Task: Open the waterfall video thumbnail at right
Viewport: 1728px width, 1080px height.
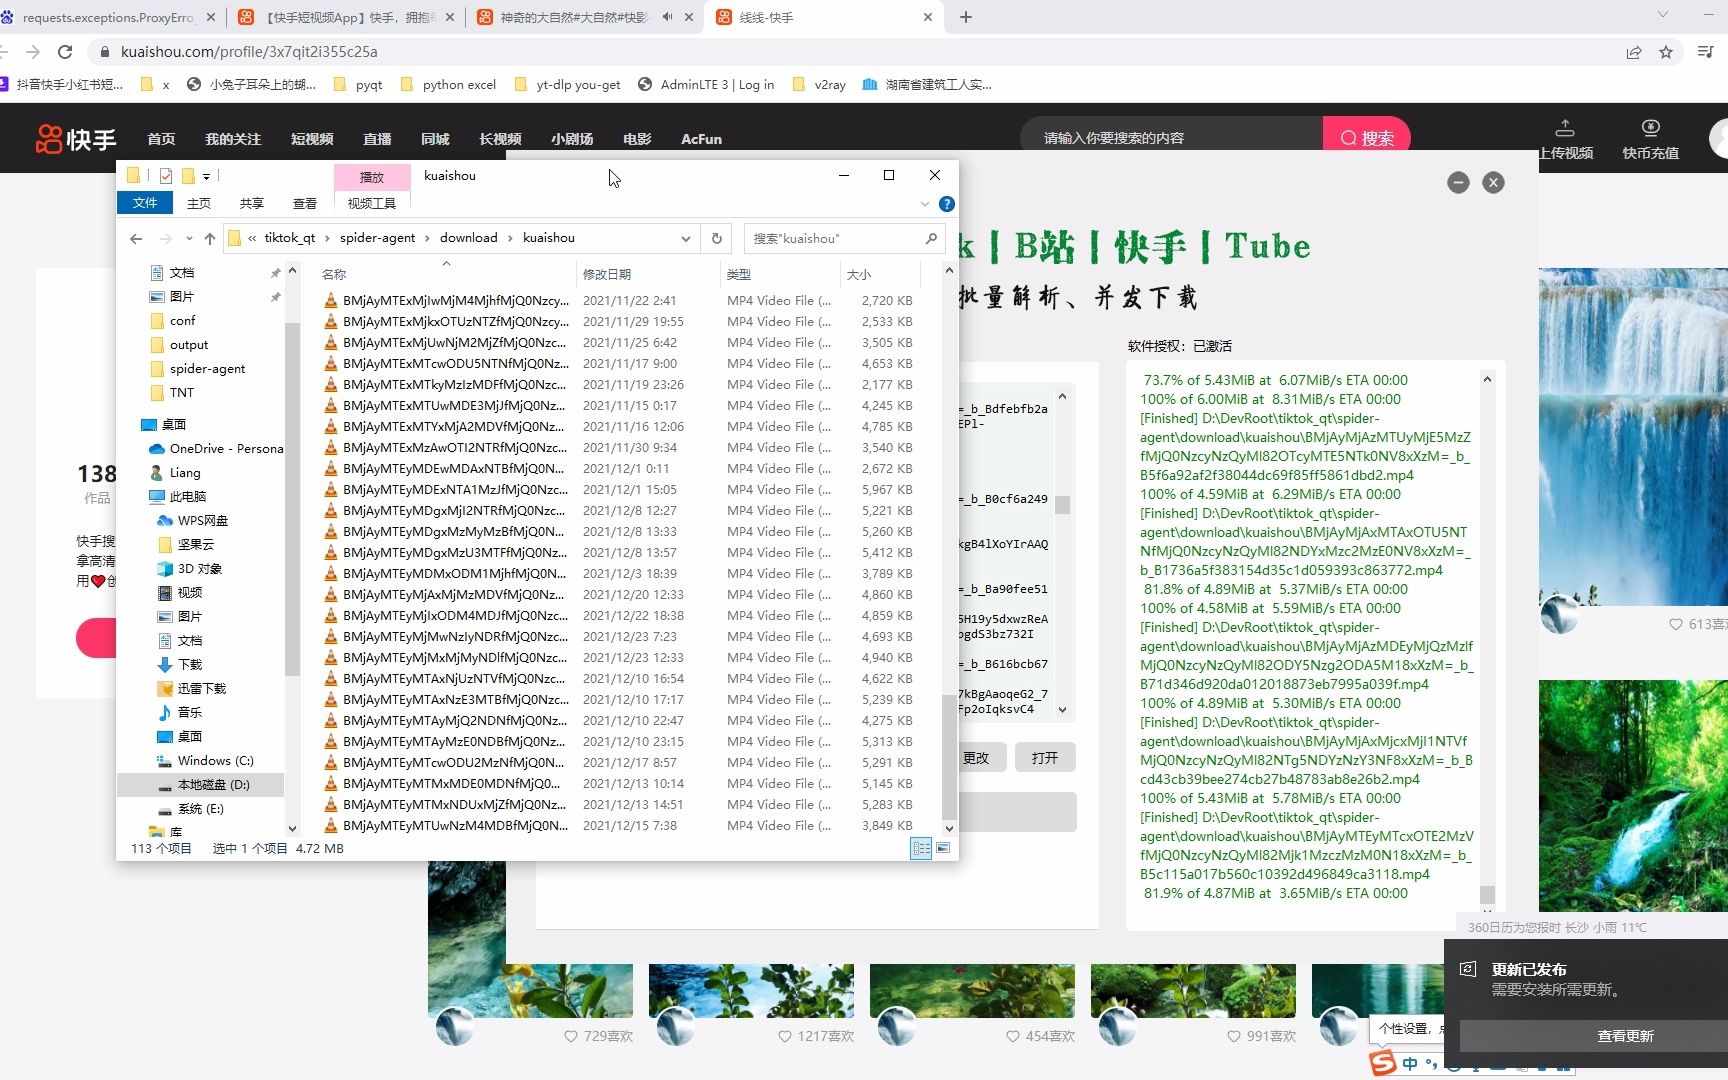Action: coord(1633,437)
